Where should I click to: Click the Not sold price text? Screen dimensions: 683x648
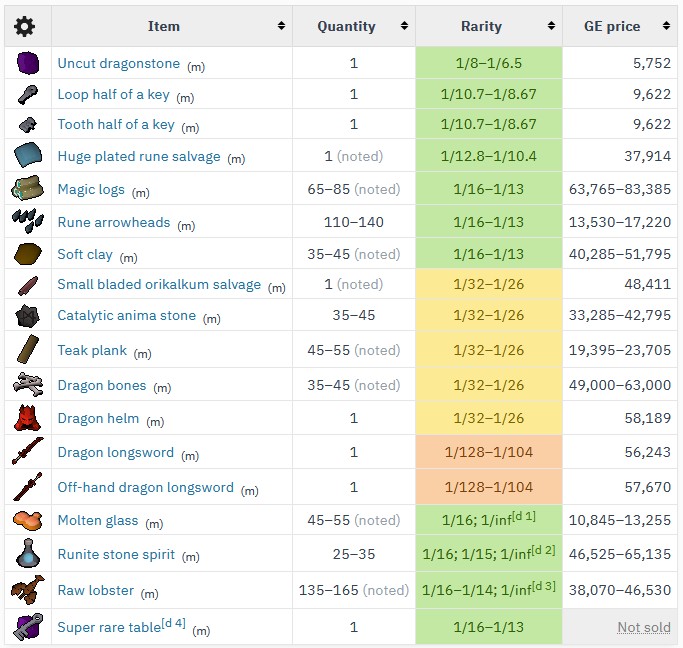click(x=644, y=627)
